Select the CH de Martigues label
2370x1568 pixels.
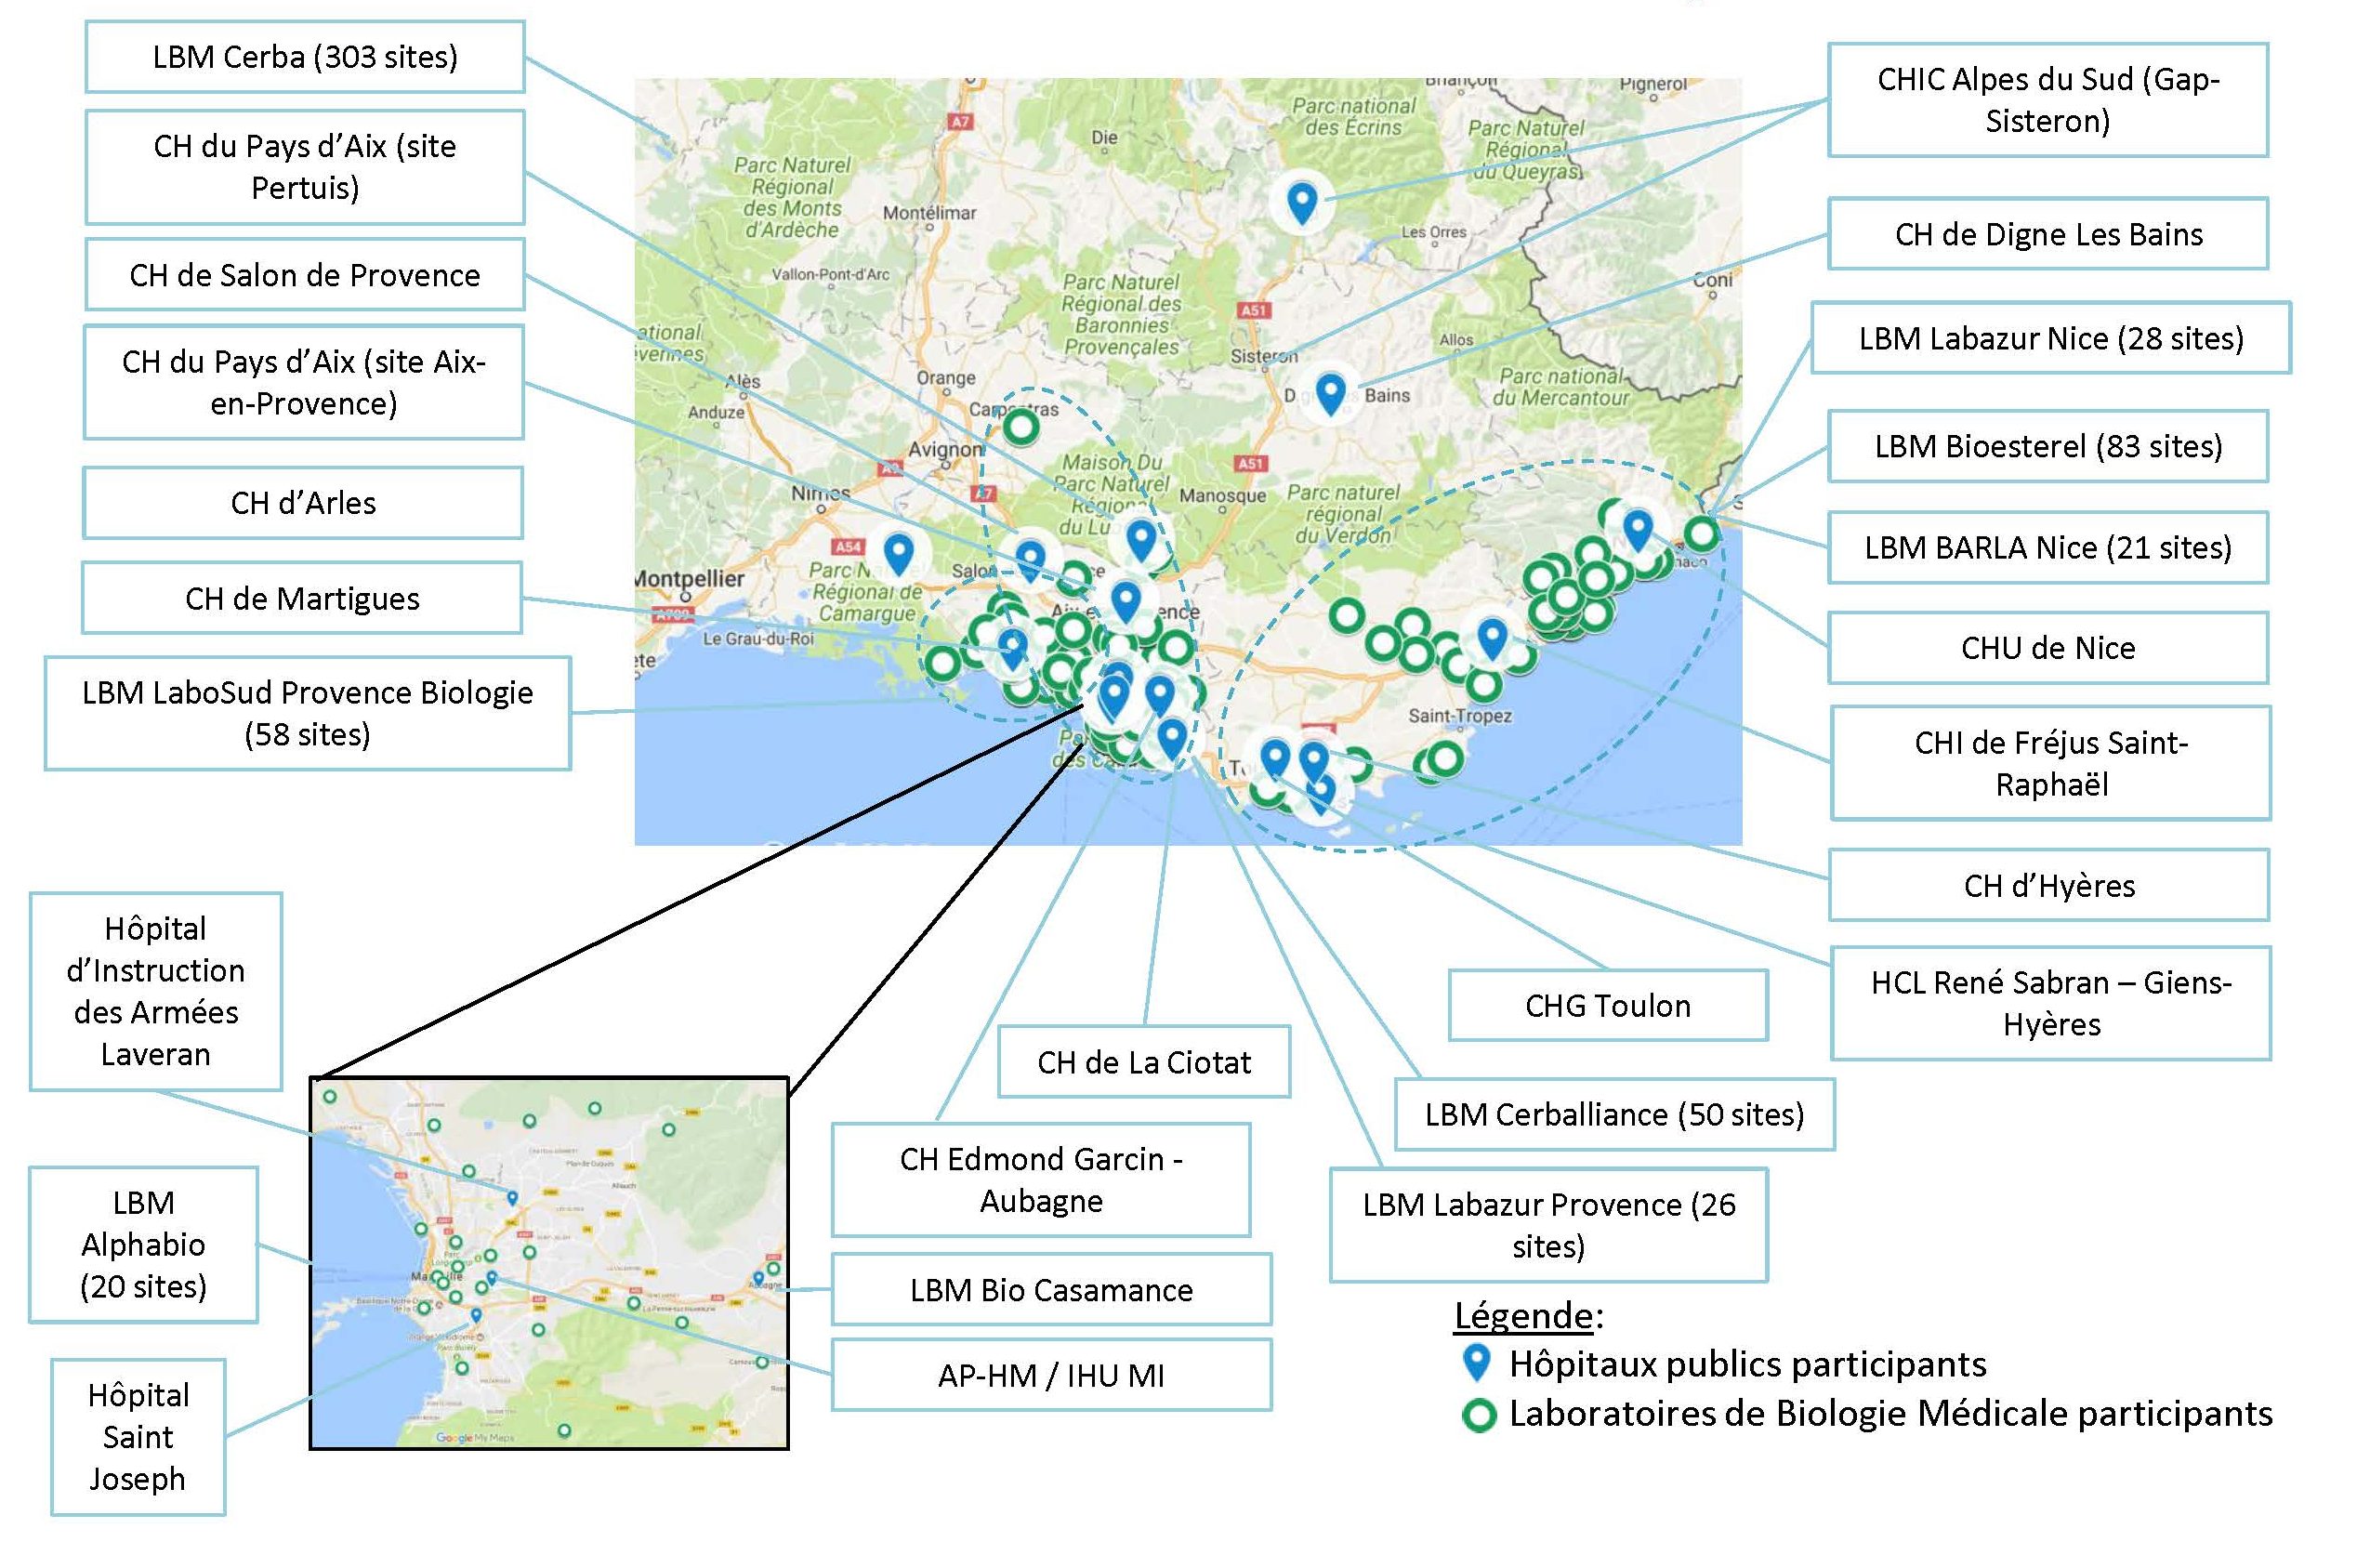tap(302, 598)
